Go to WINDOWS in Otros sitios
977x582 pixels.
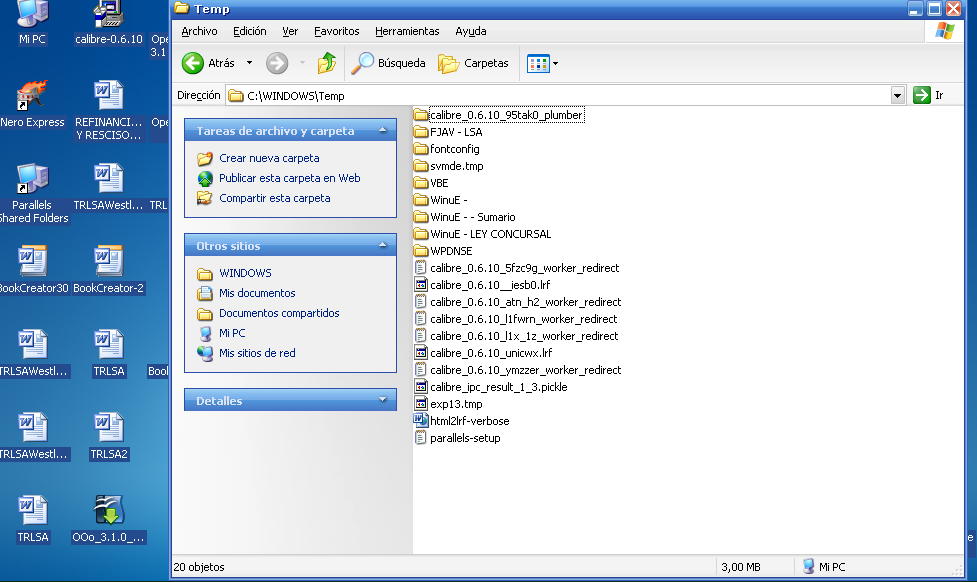(x=245, y=273)
